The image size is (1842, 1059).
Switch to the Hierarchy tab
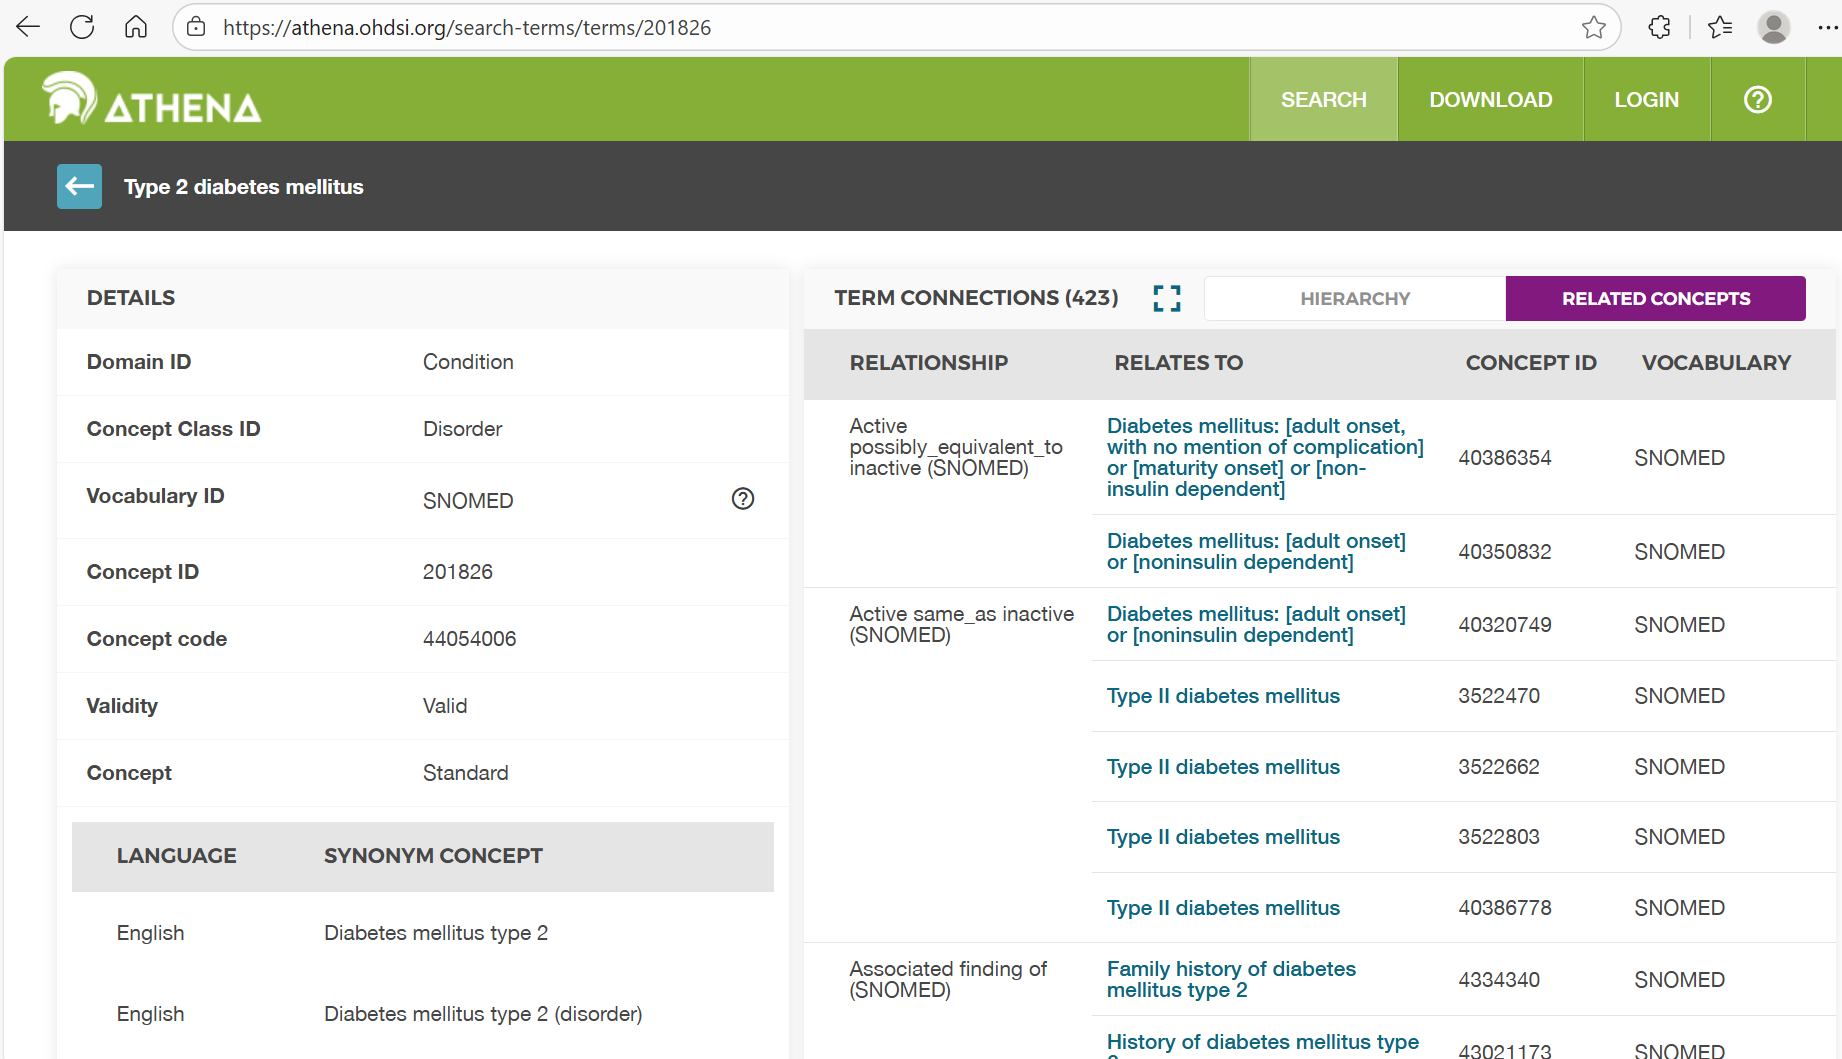(x=1355, y=298)
